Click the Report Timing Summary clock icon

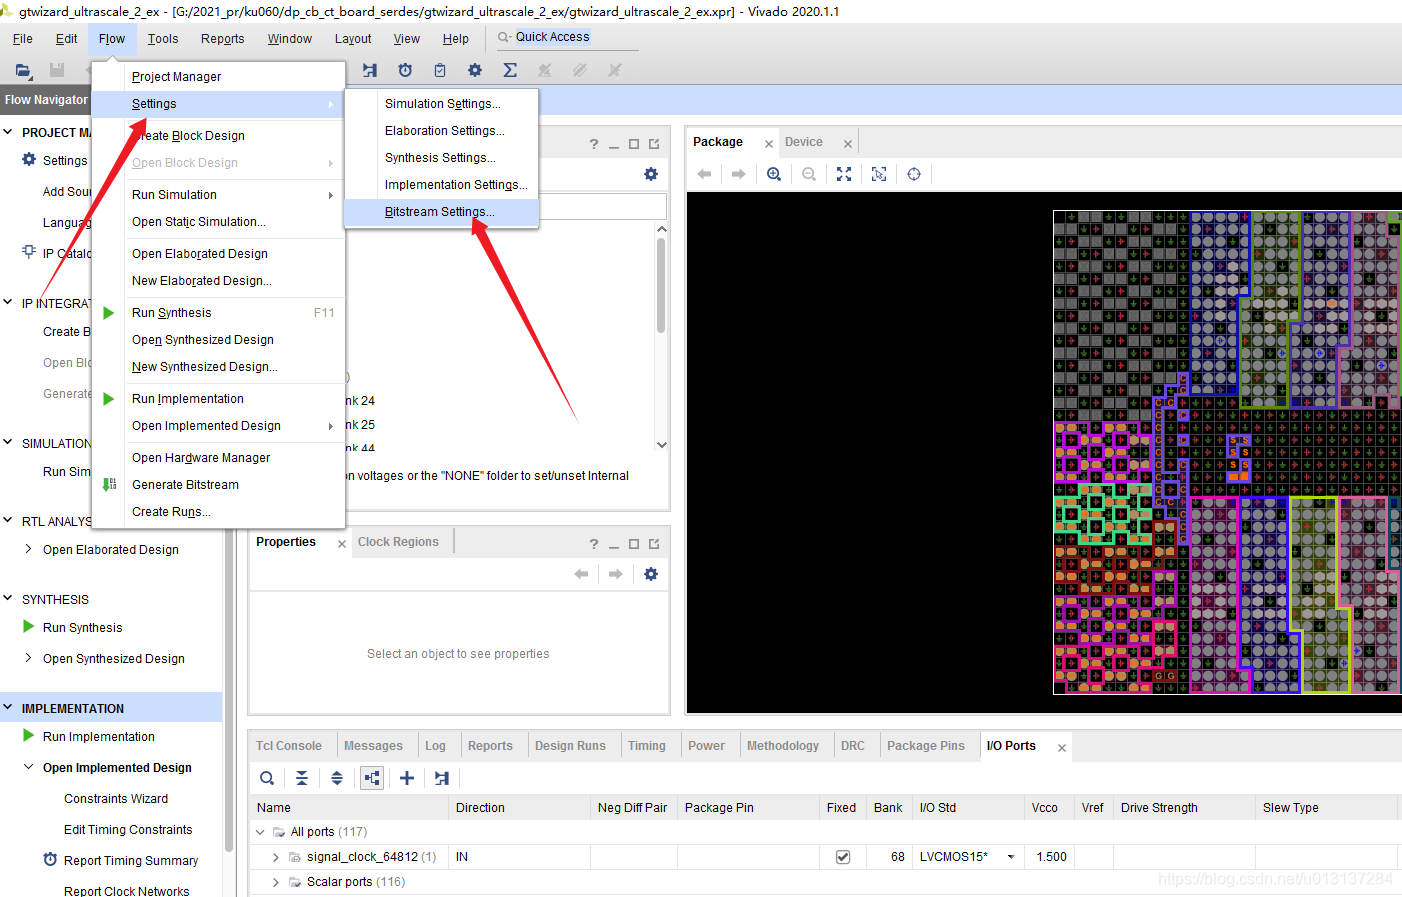(x=50, y=860)
